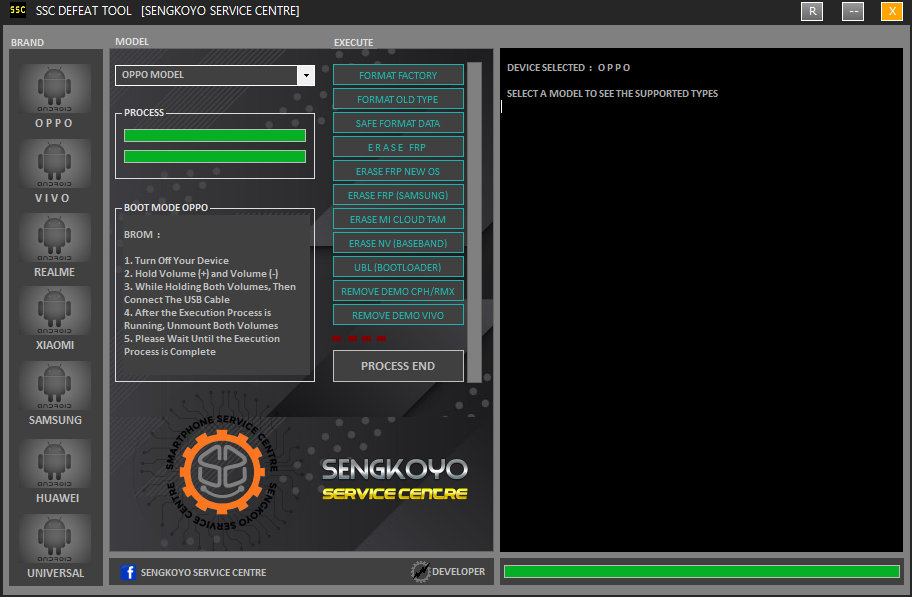Start SAFE FORMAT DATA
The width and height of the screenshot is (912, 597).
pos(398,123)
